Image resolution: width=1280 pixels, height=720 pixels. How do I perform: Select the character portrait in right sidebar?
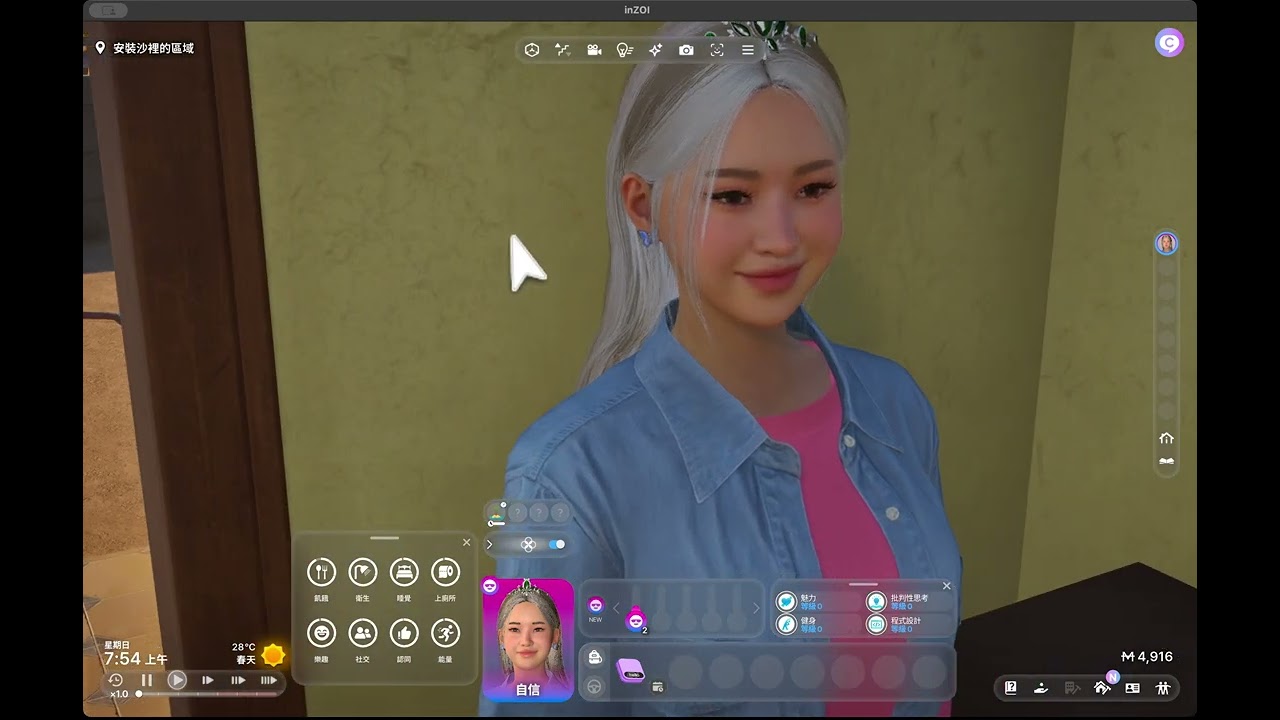pos(1166,243)
